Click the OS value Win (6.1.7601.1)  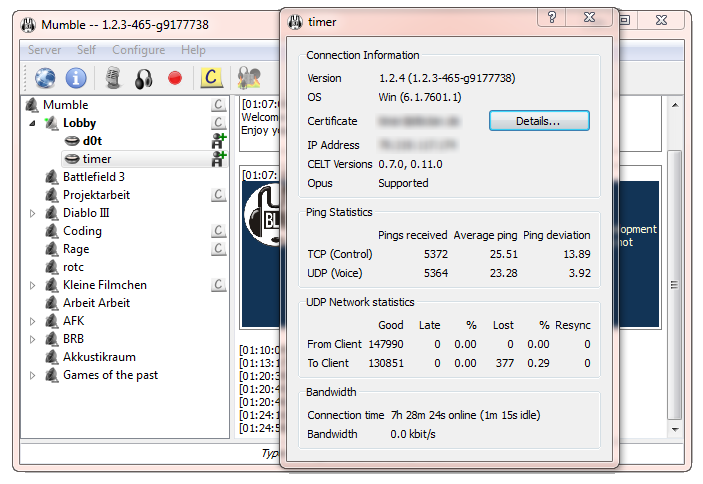coord(420,97)
